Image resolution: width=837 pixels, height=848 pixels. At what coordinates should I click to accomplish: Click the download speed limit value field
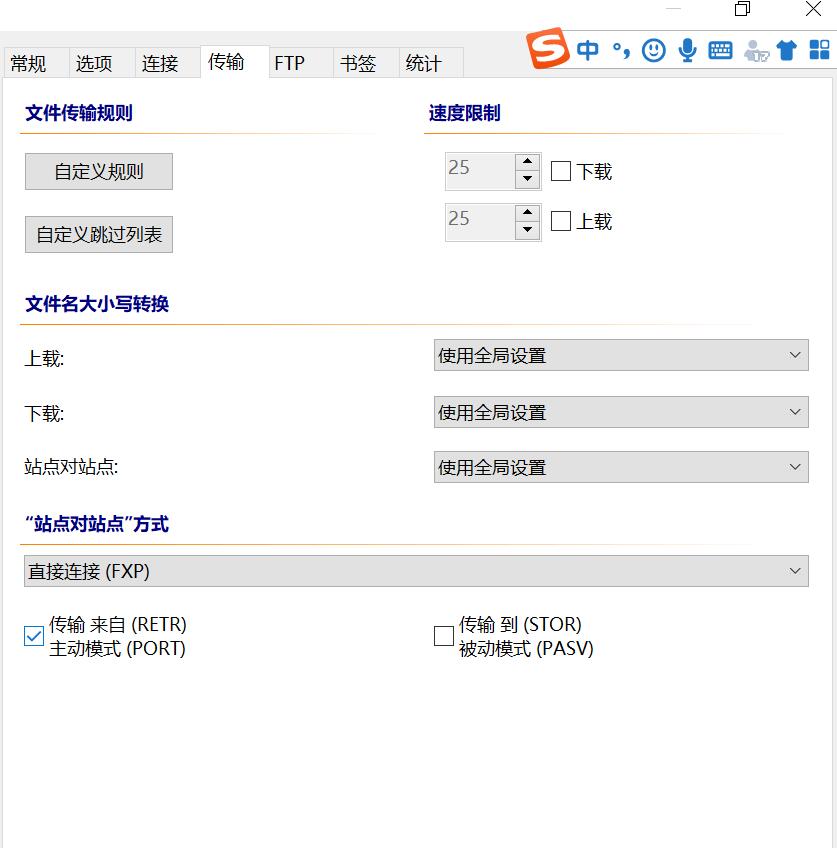479,171
